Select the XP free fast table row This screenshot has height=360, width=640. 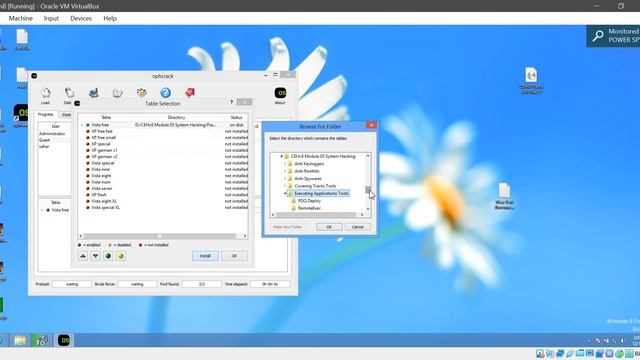[164, 131]
